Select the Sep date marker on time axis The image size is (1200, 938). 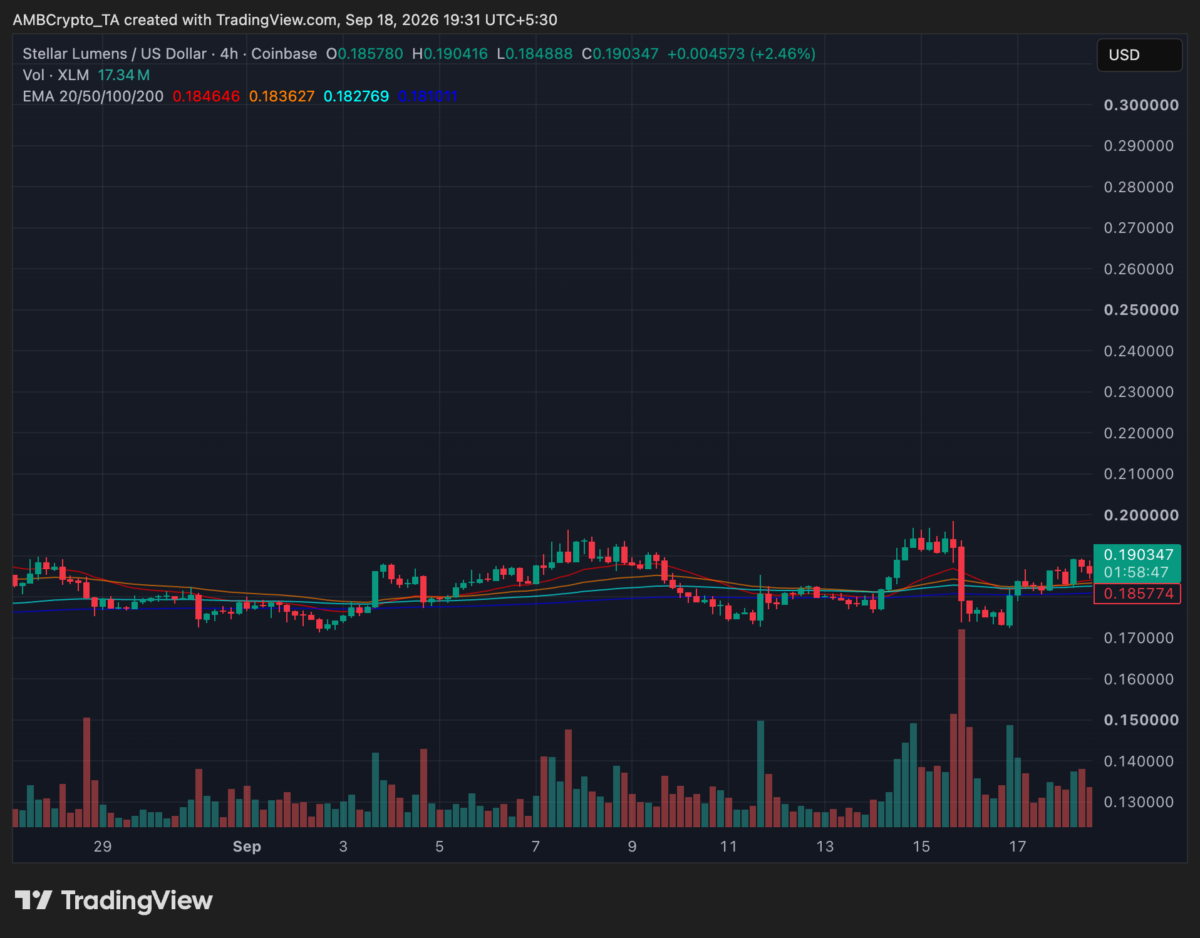(x=246, y=846)
